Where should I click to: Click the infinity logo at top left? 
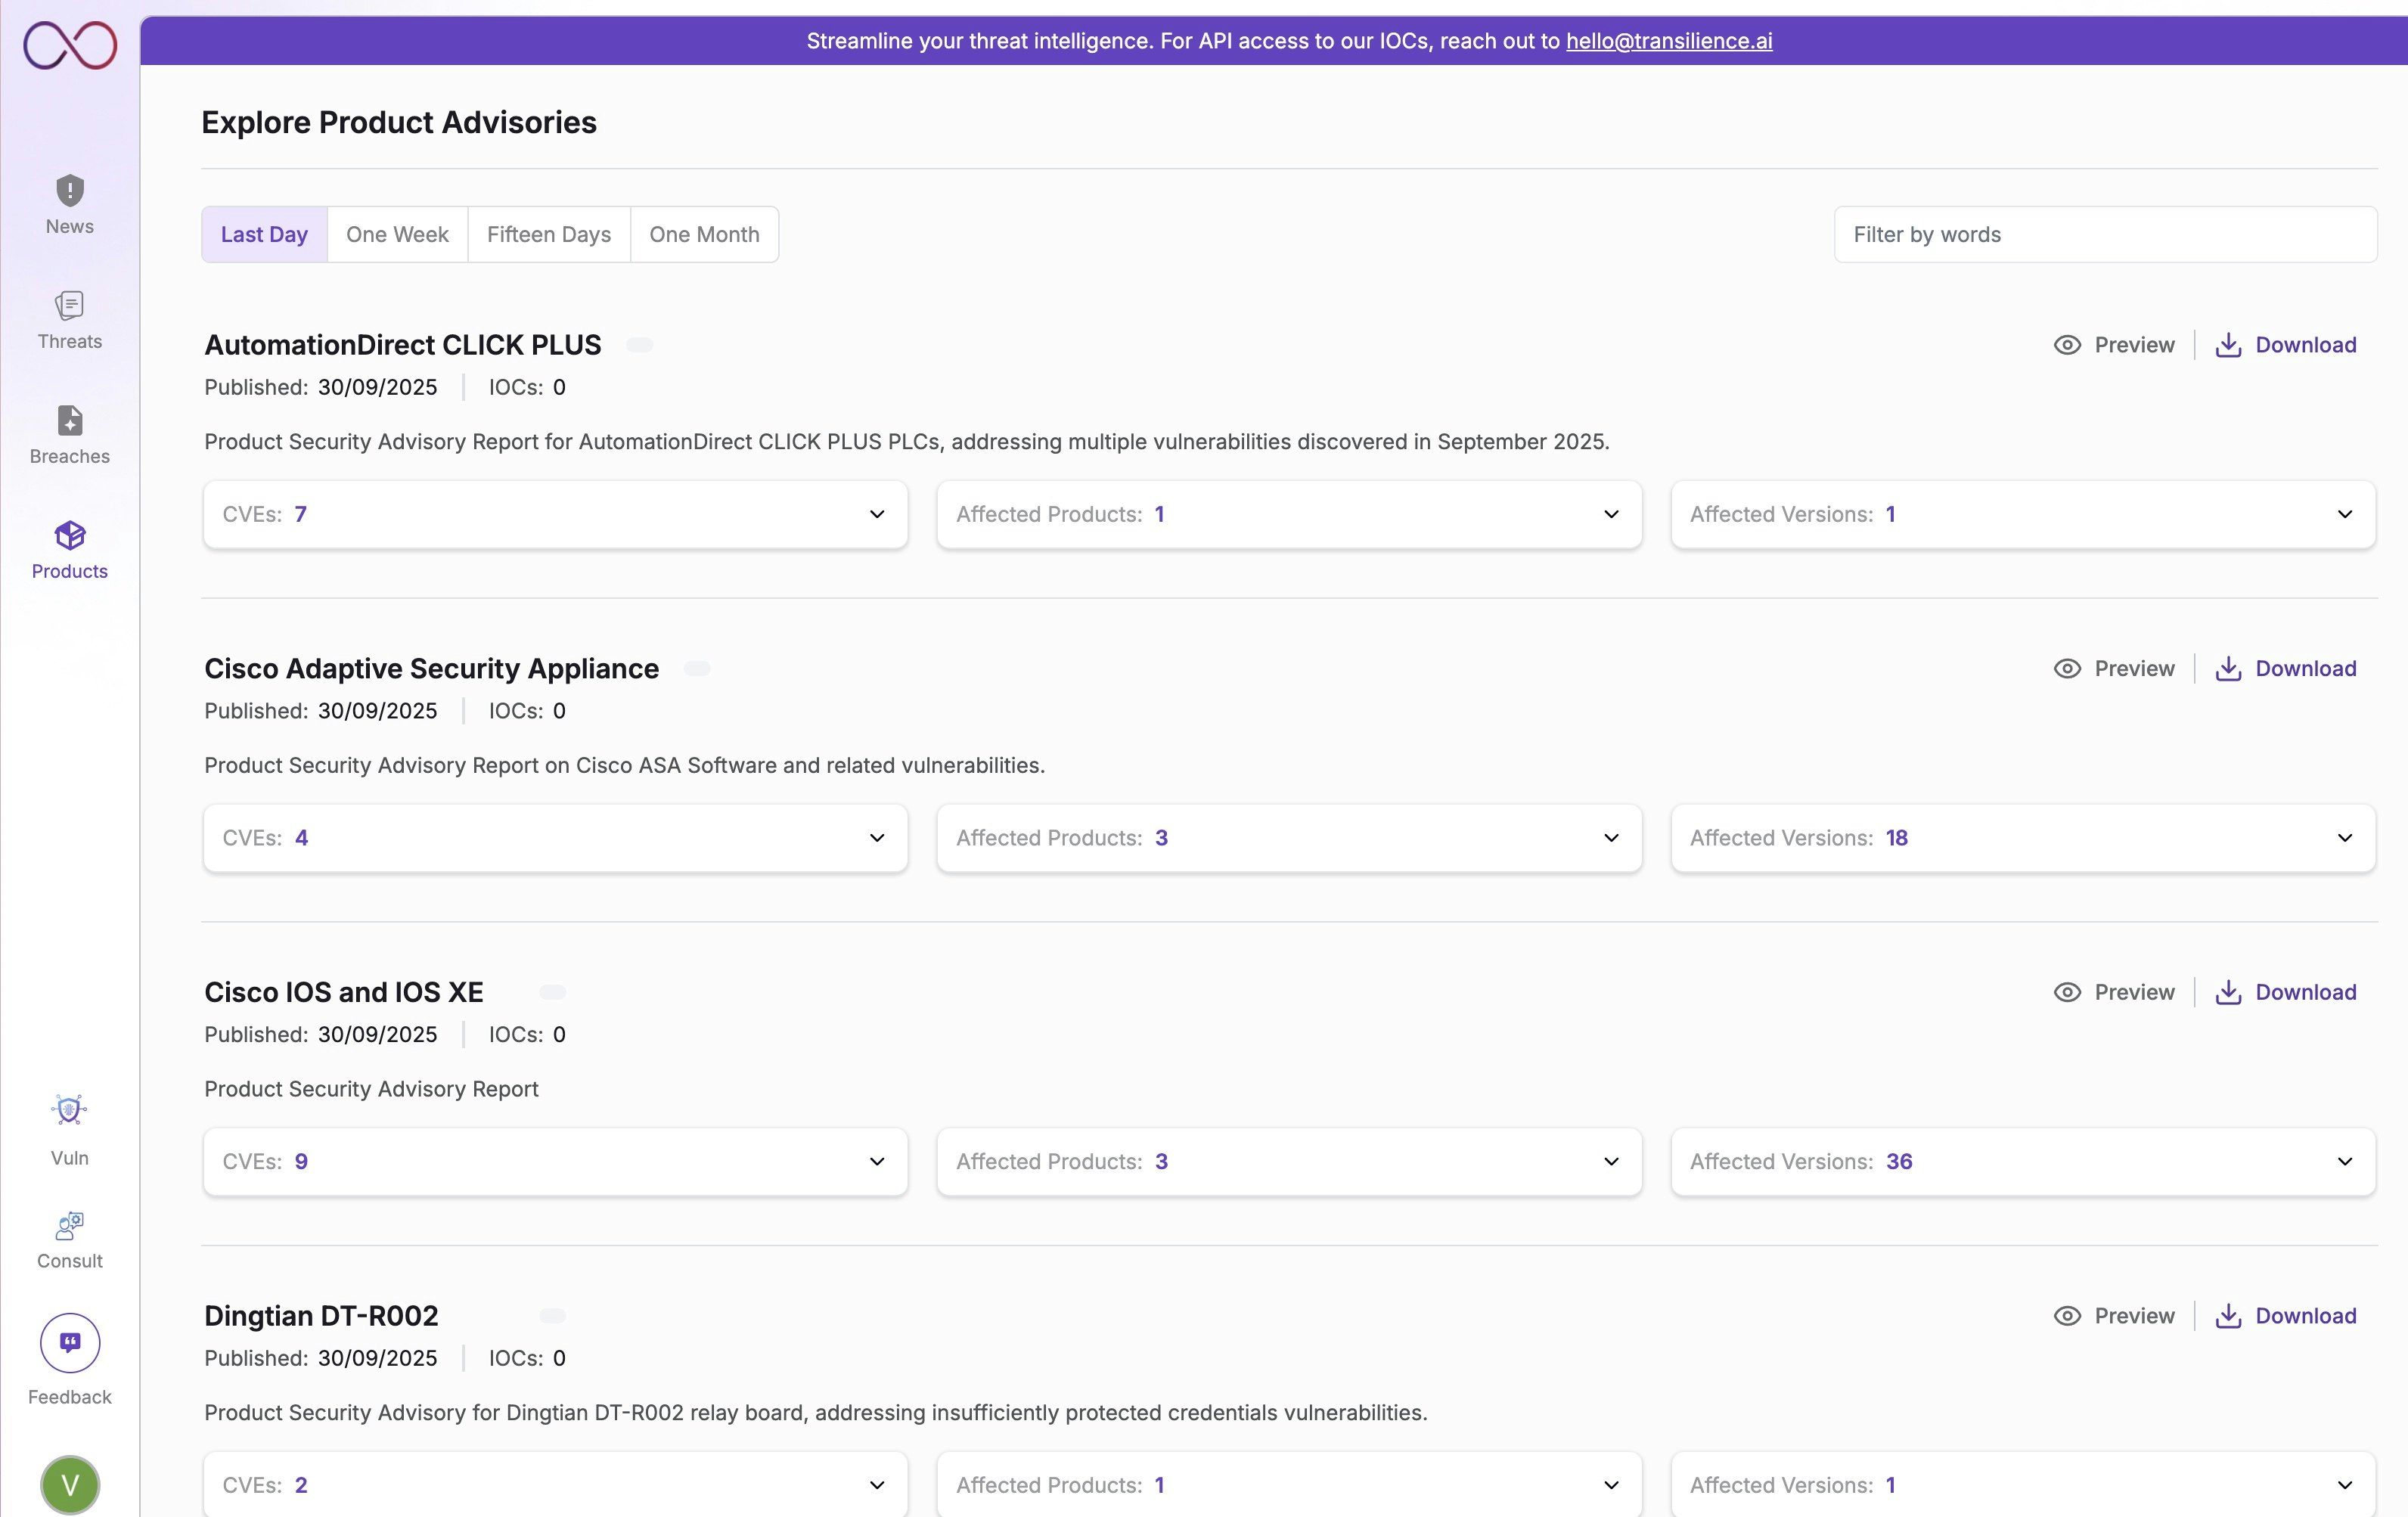click(x=70, y=45)
